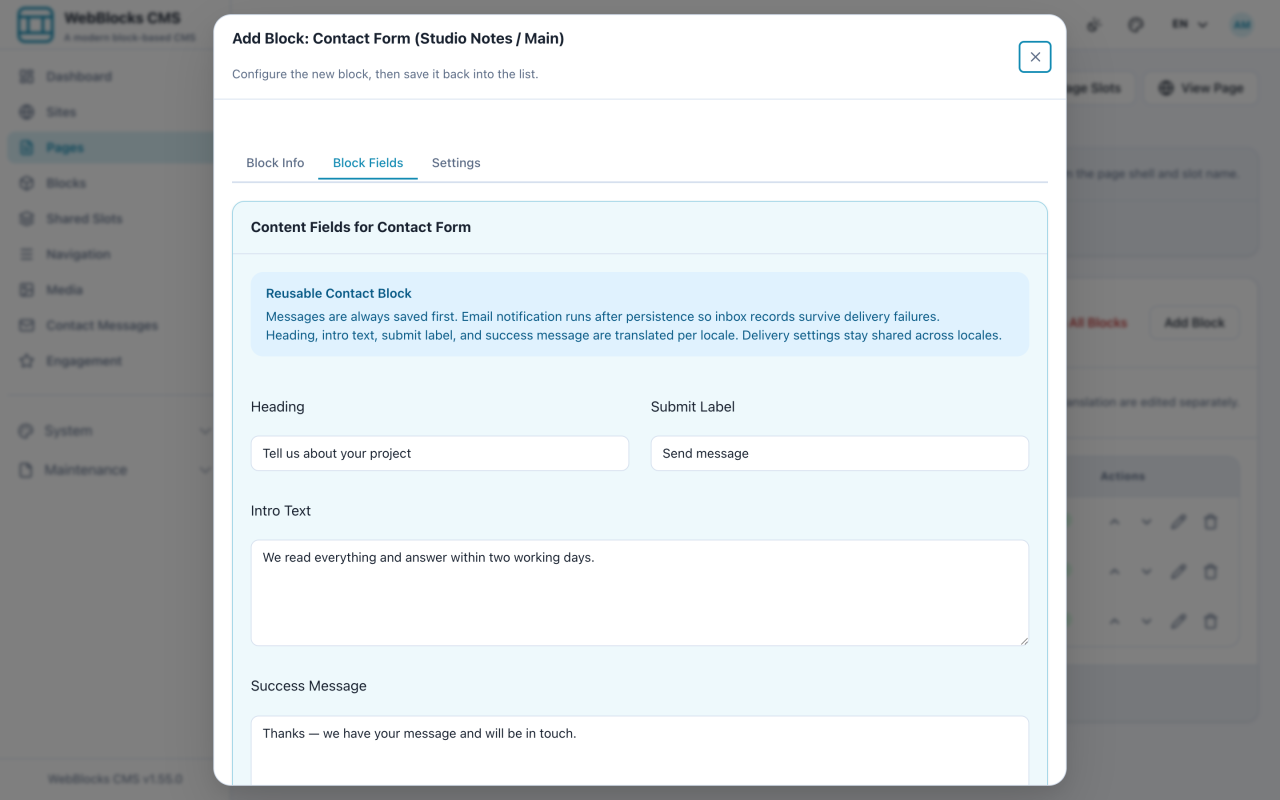The image size is (1280, 800).
Task: Move the first block row down
Action: [1147, 522]
